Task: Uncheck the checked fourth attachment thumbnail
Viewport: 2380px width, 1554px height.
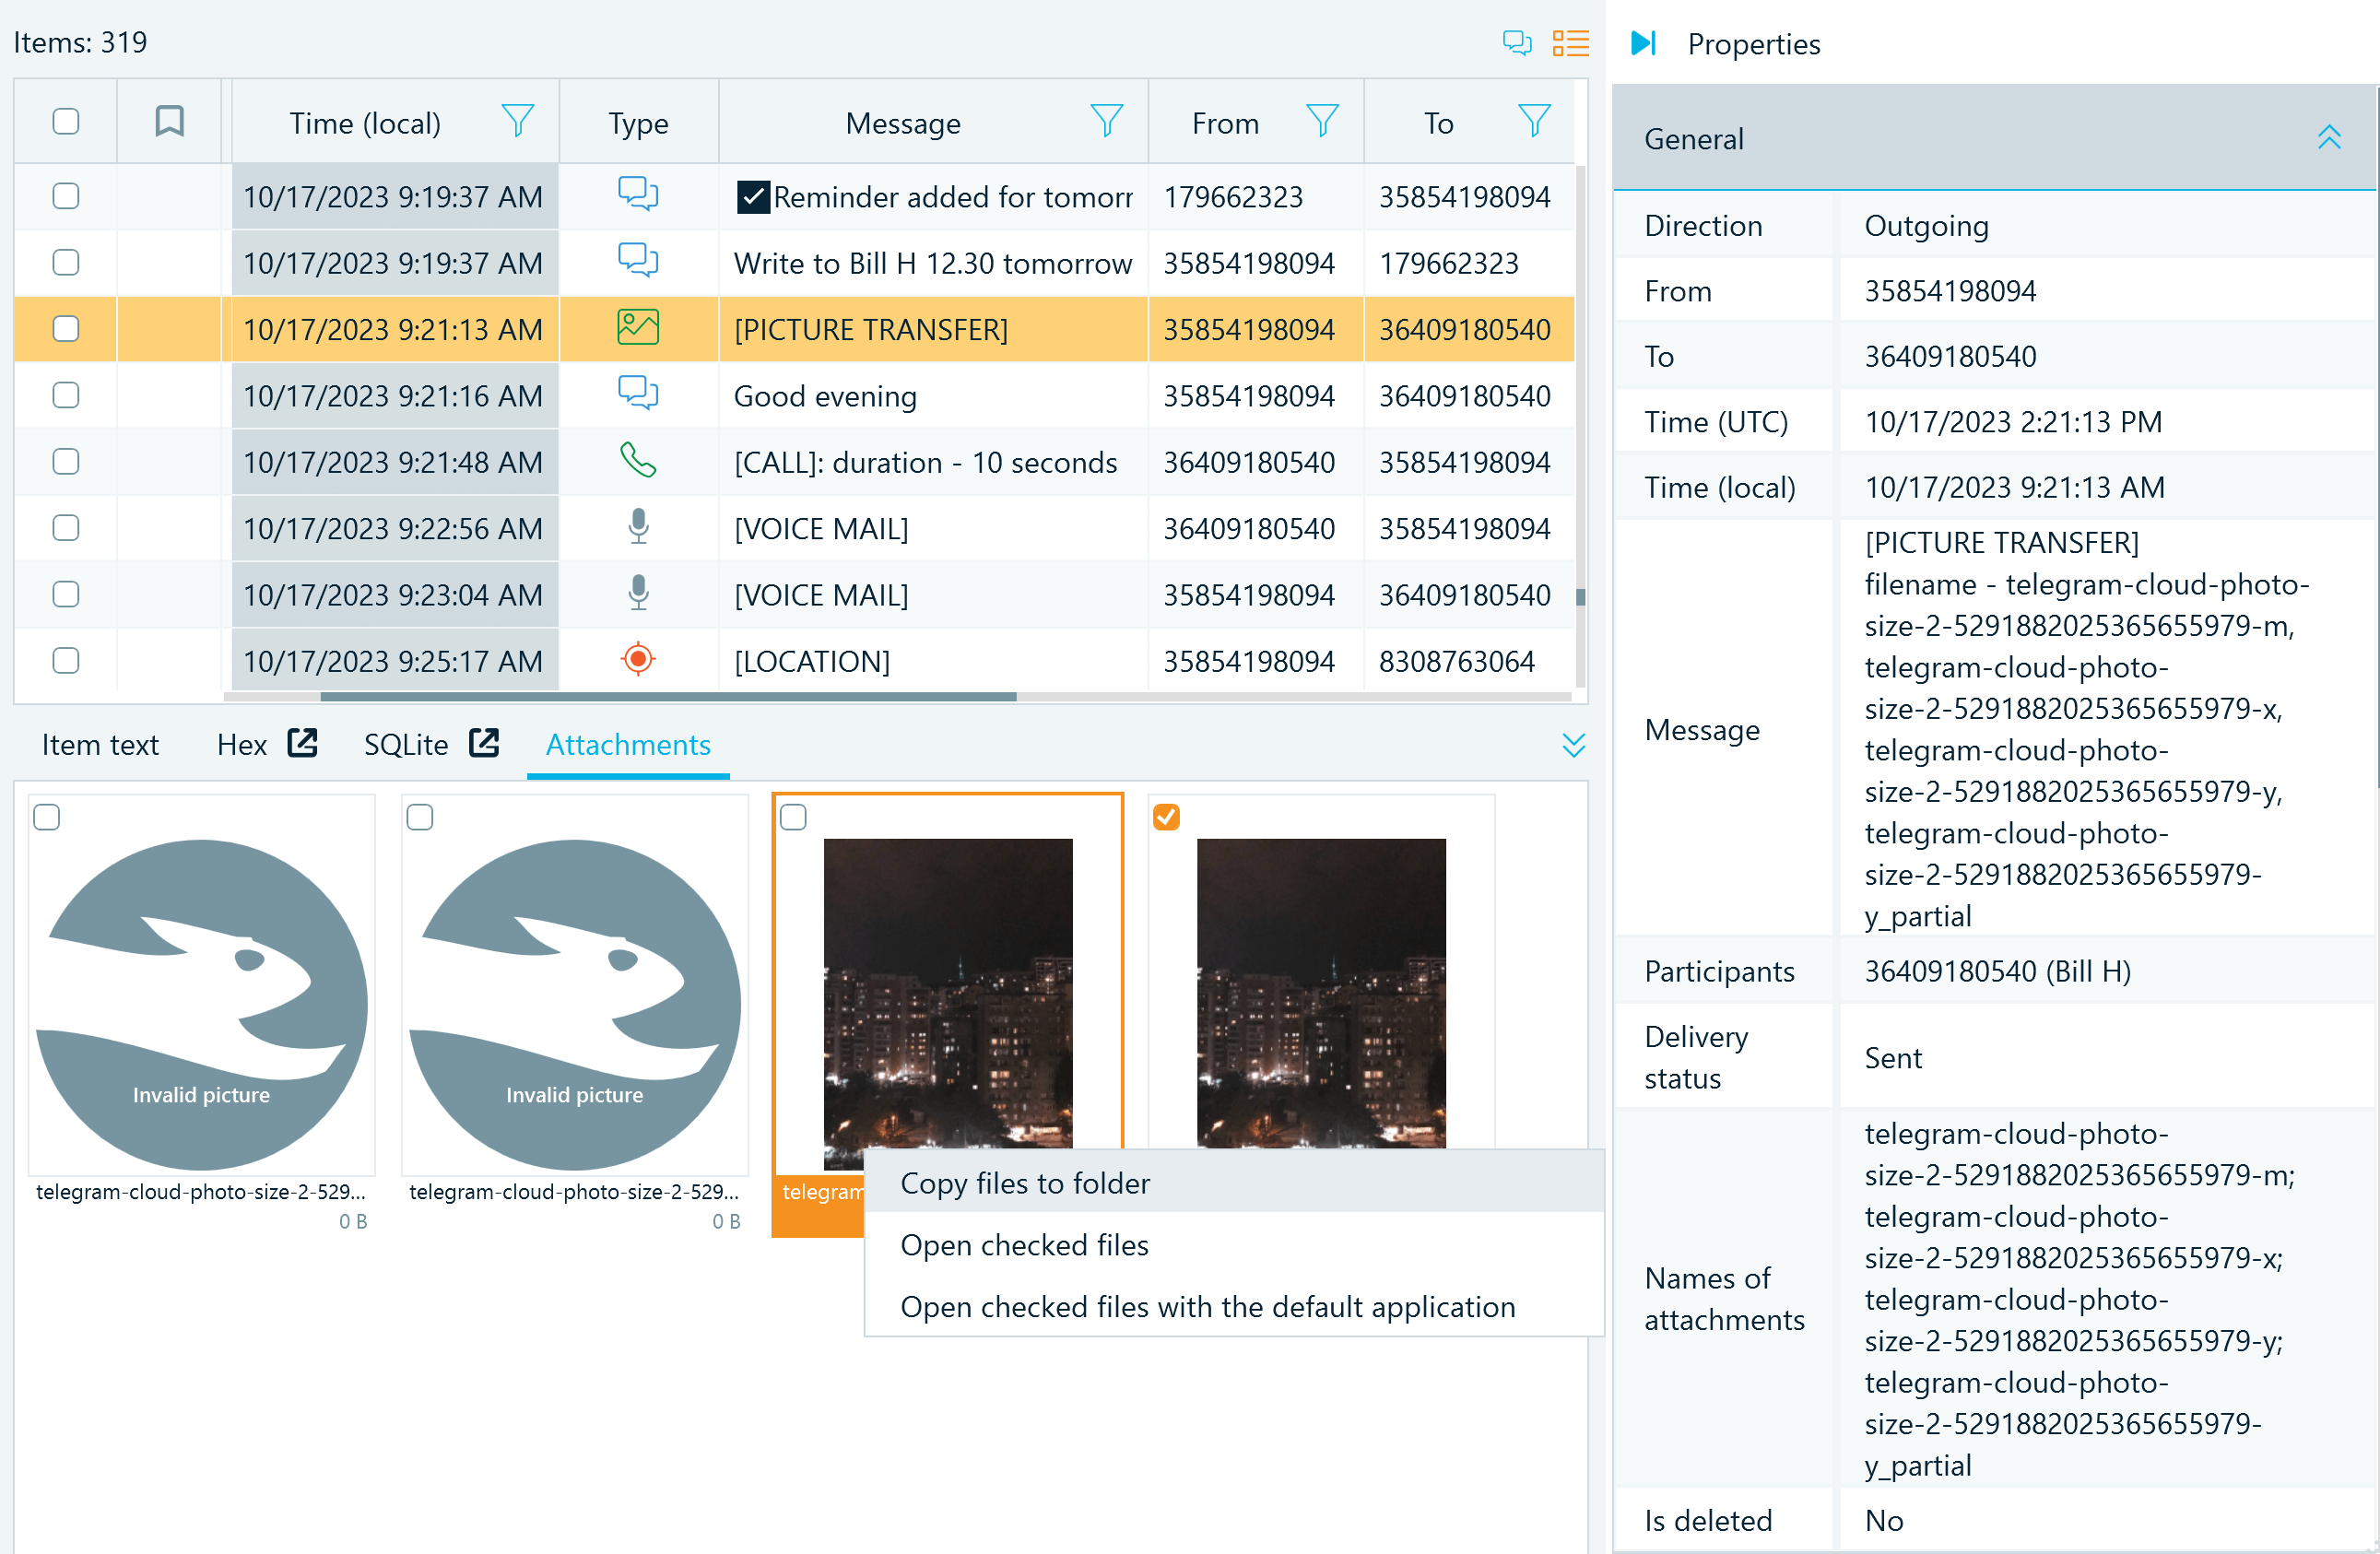Action: click(x=1166, y=817)
